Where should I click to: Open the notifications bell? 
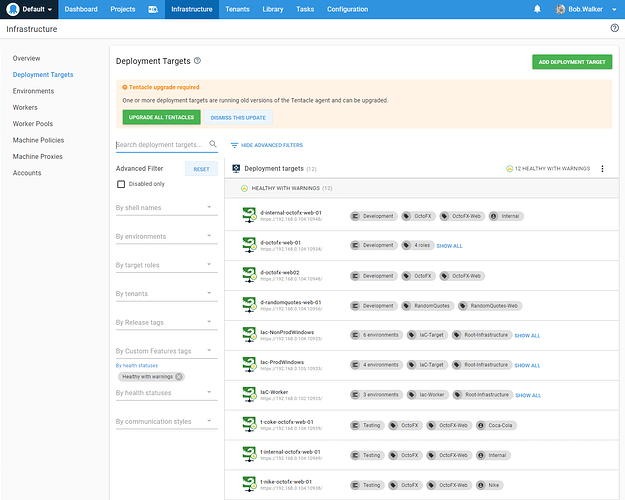[x=537, y=9]
